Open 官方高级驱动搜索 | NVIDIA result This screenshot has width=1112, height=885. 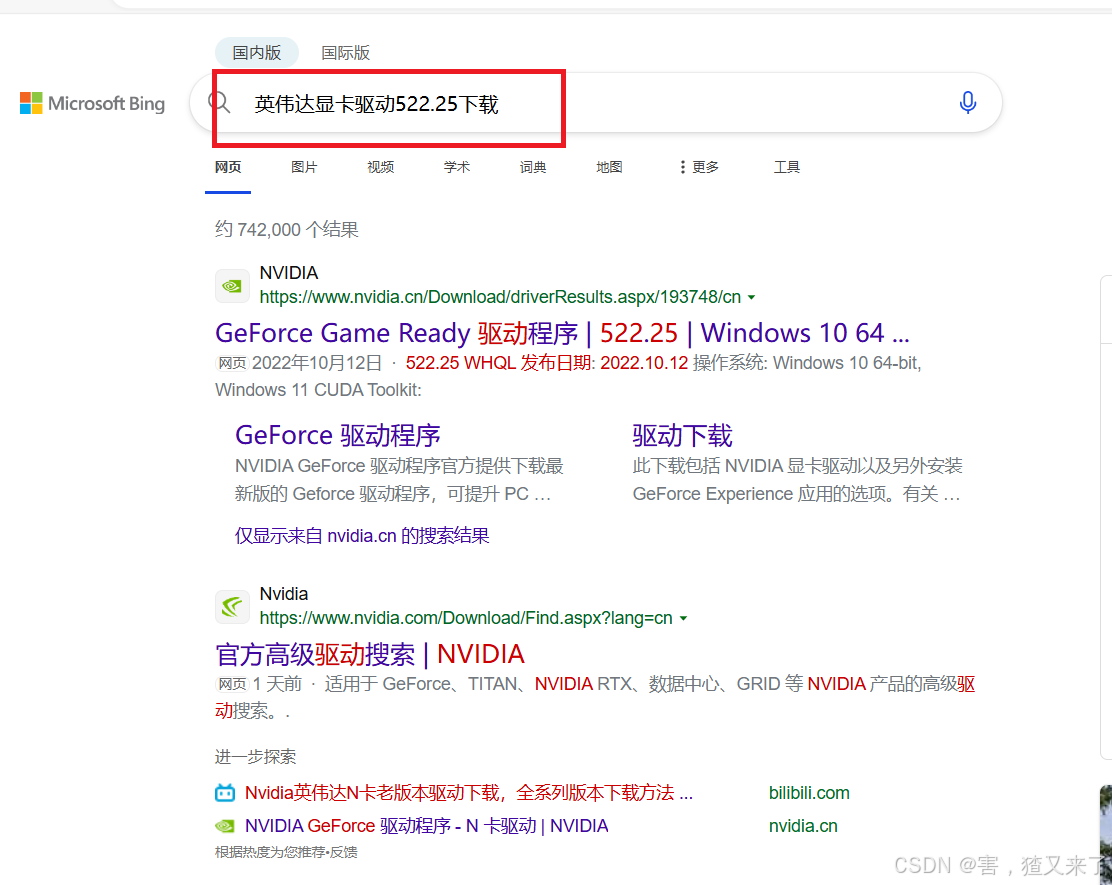369,654
